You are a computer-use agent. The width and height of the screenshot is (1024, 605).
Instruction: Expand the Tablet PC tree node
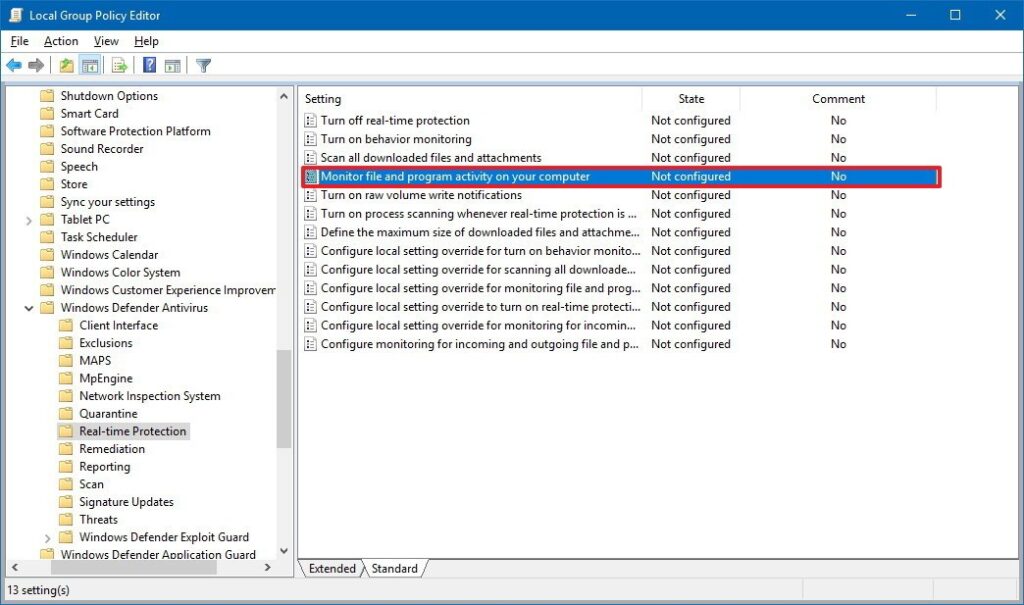point(29,221)
